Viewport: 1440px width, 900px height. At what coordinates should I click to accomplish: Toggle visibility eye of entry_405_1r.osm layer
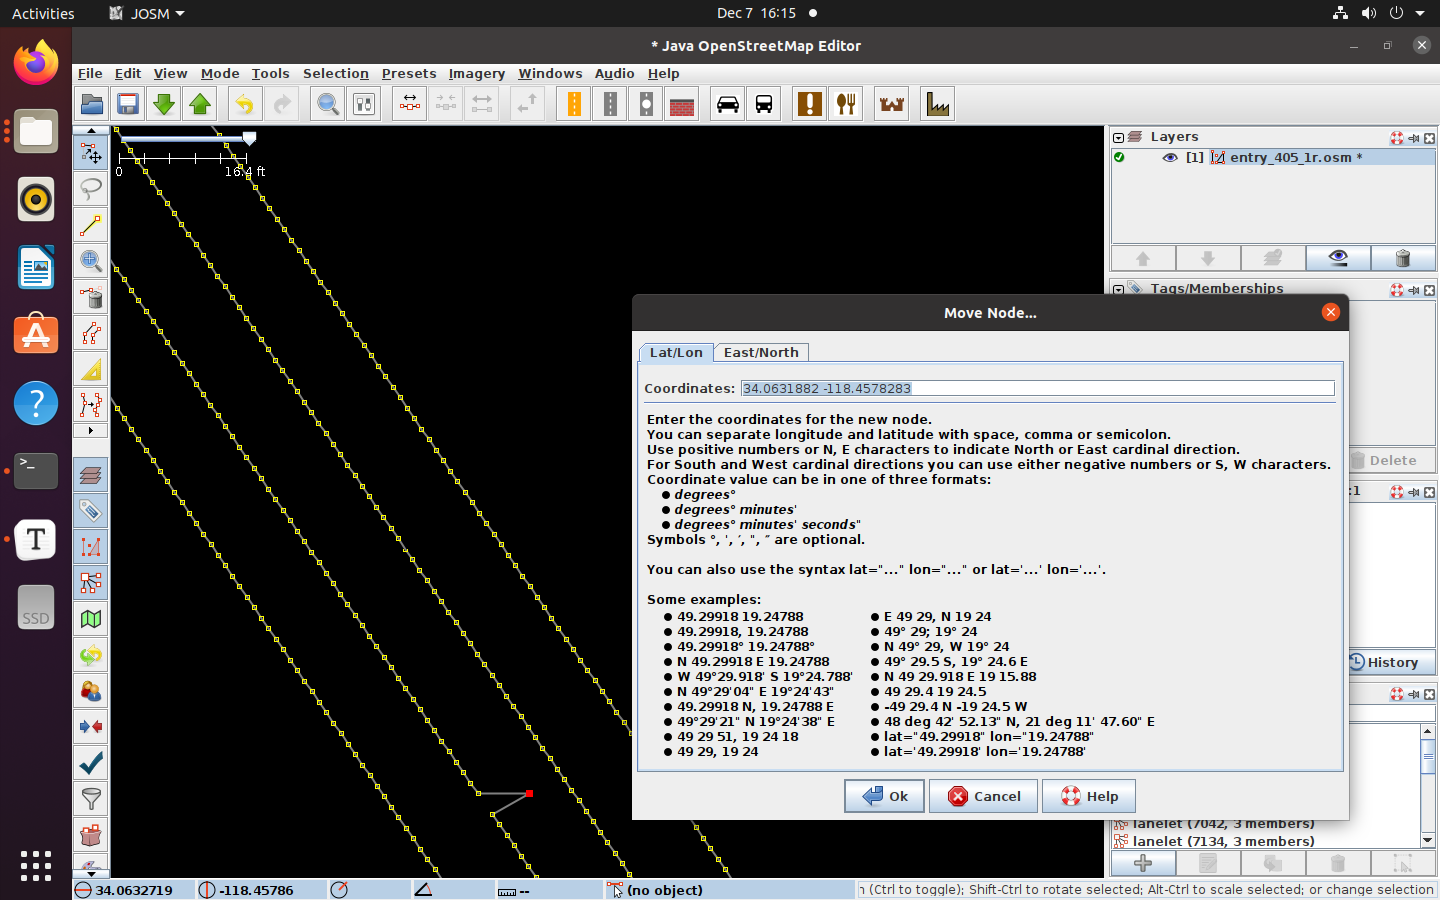(x=1170, y=157)
